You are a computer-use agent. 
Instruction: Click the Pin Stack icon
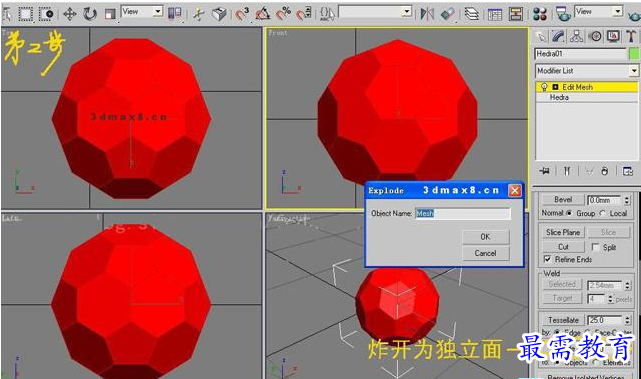point(545,171)
